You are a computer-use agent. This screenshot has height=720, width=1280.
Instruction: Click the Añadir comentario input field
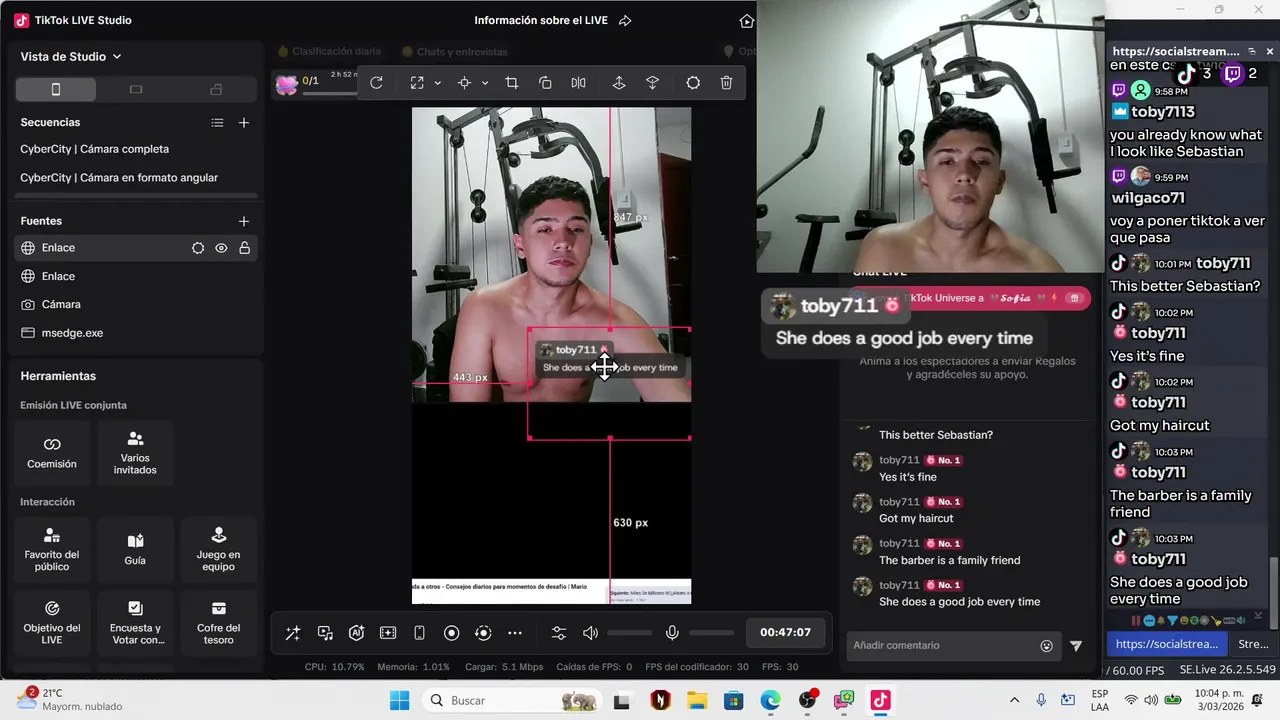pos(940,646)
